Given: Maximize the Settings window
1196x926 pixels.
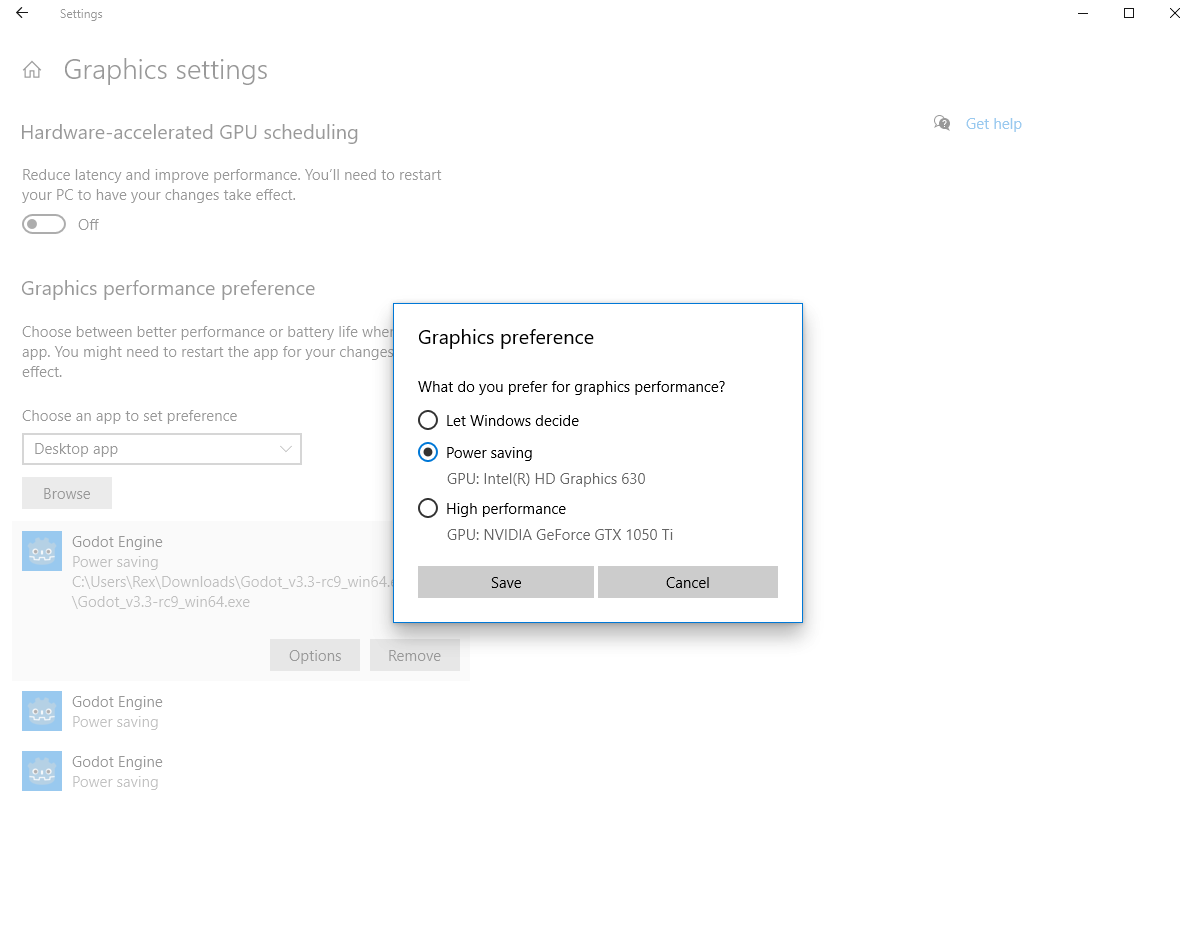Looking at the screenshot, I should click(1129, 13).
